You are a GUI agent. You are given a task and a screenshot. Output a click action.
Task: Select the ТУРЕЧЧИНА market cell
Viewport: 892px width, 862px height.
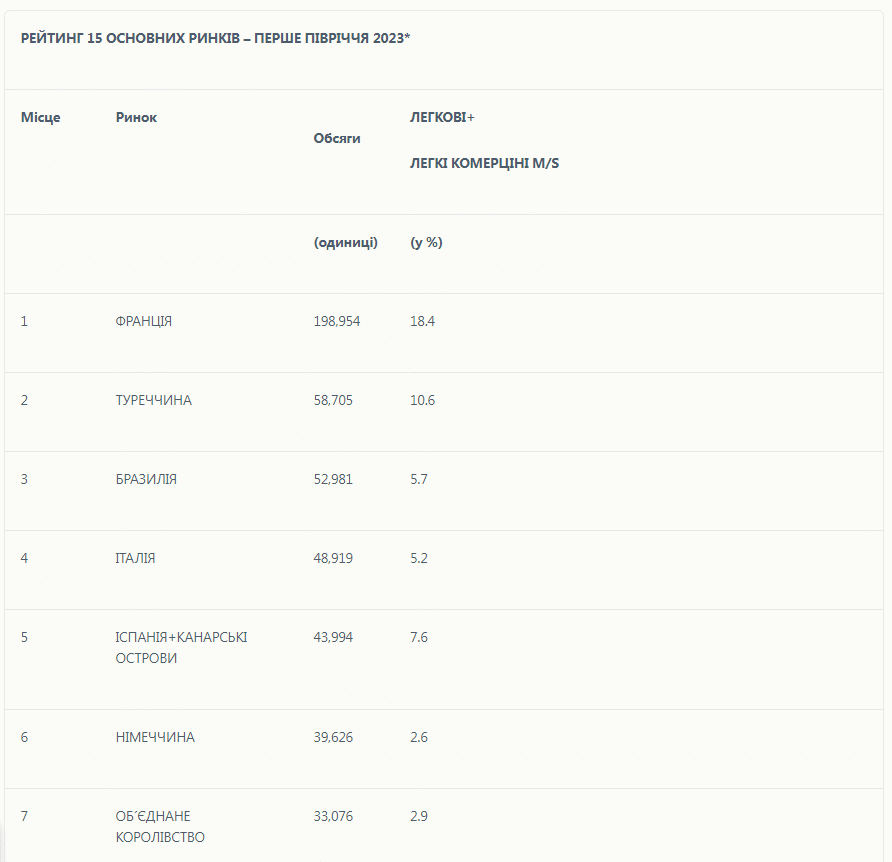(x=153, y=401)
